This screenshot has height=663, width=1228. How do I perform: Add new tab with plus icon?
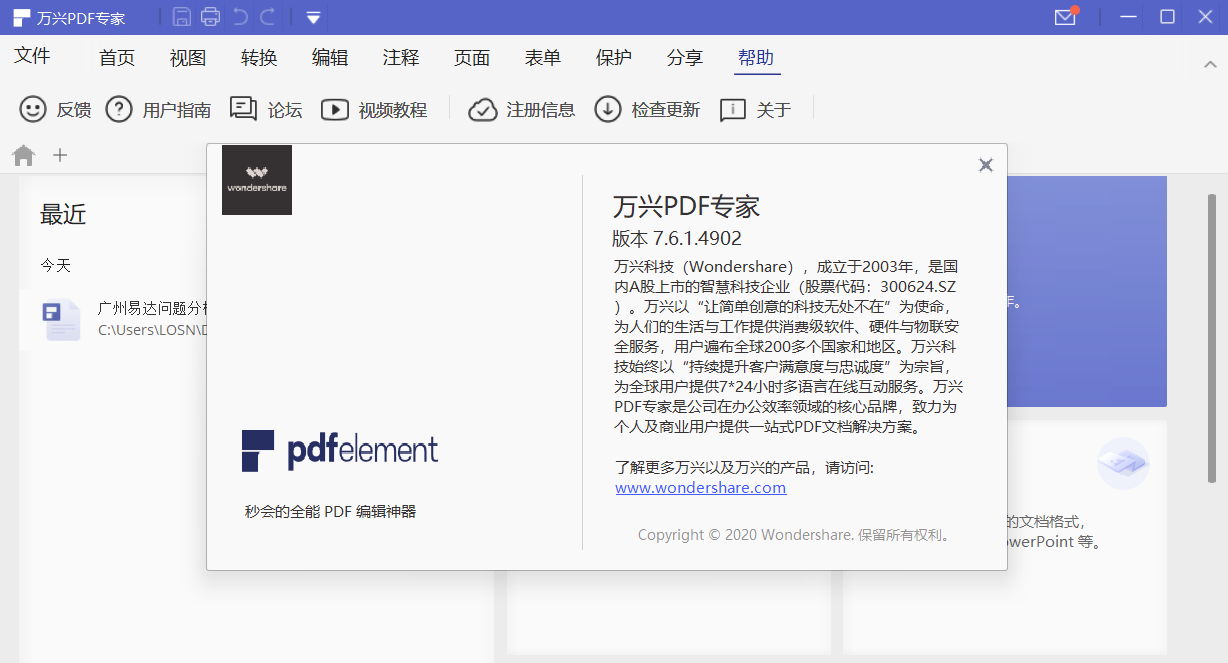(x=60, y=155)
